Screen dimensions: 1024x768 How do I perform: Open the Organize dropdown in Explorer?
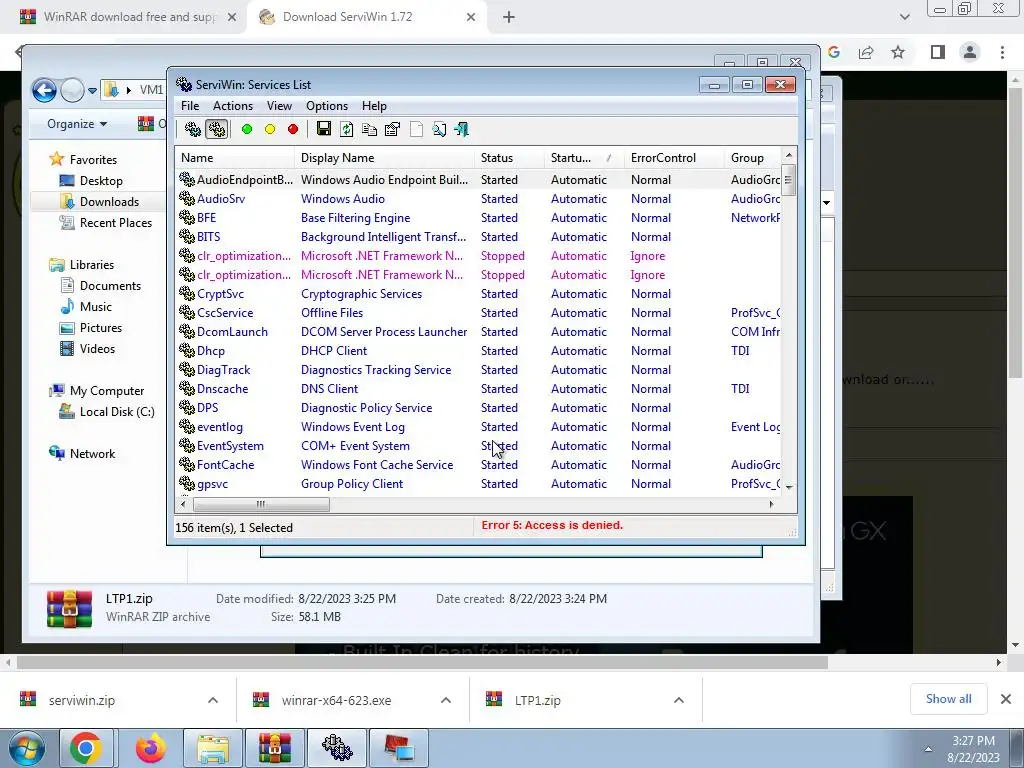pyautogui.click(x=77, y=124)
